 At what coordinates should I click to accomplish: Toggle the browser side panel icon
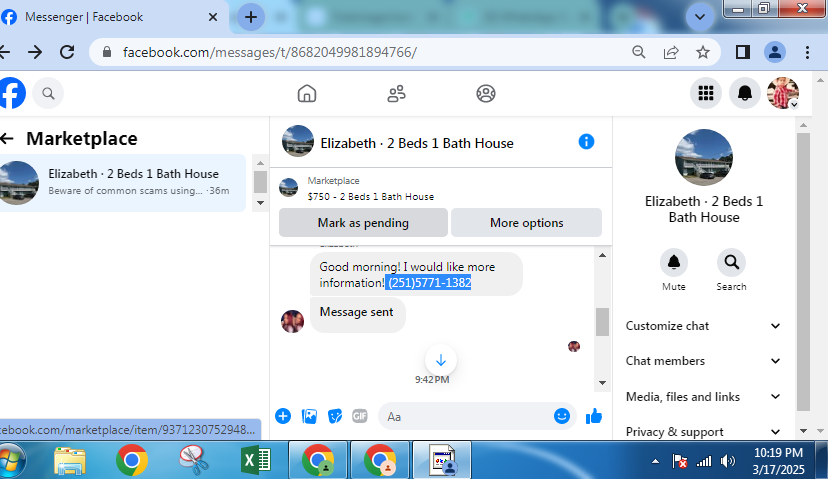click(742, 52)
